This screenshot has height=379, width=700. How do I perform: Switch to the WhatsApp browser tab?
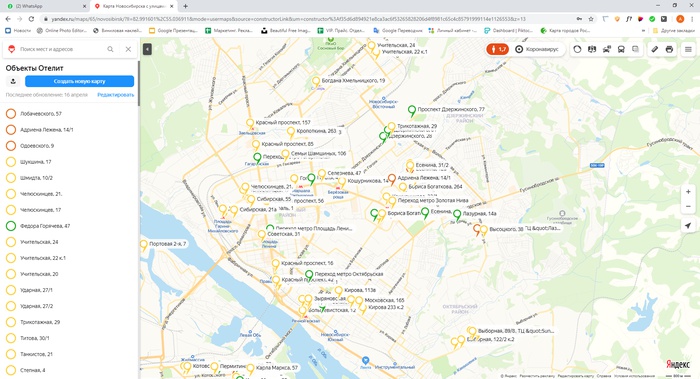click(x=46, y=6)
